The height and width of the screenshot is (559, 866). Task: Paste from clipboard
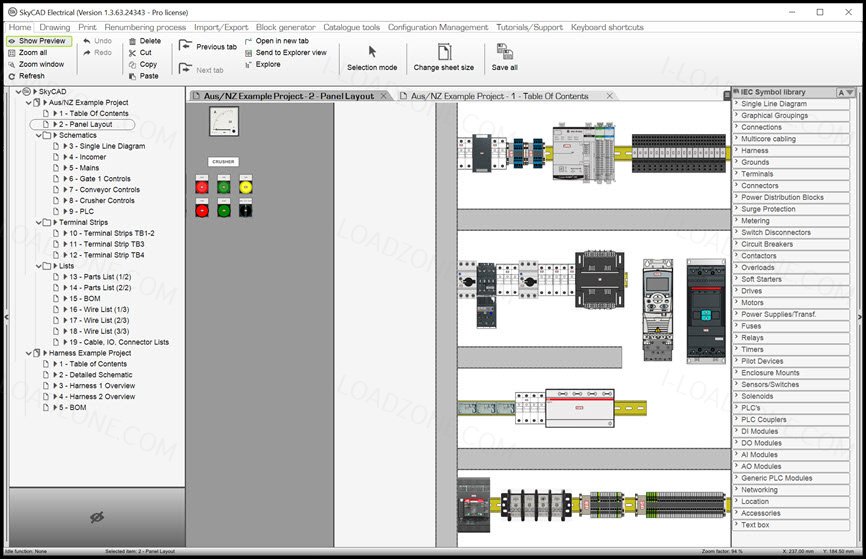(144, 76)
